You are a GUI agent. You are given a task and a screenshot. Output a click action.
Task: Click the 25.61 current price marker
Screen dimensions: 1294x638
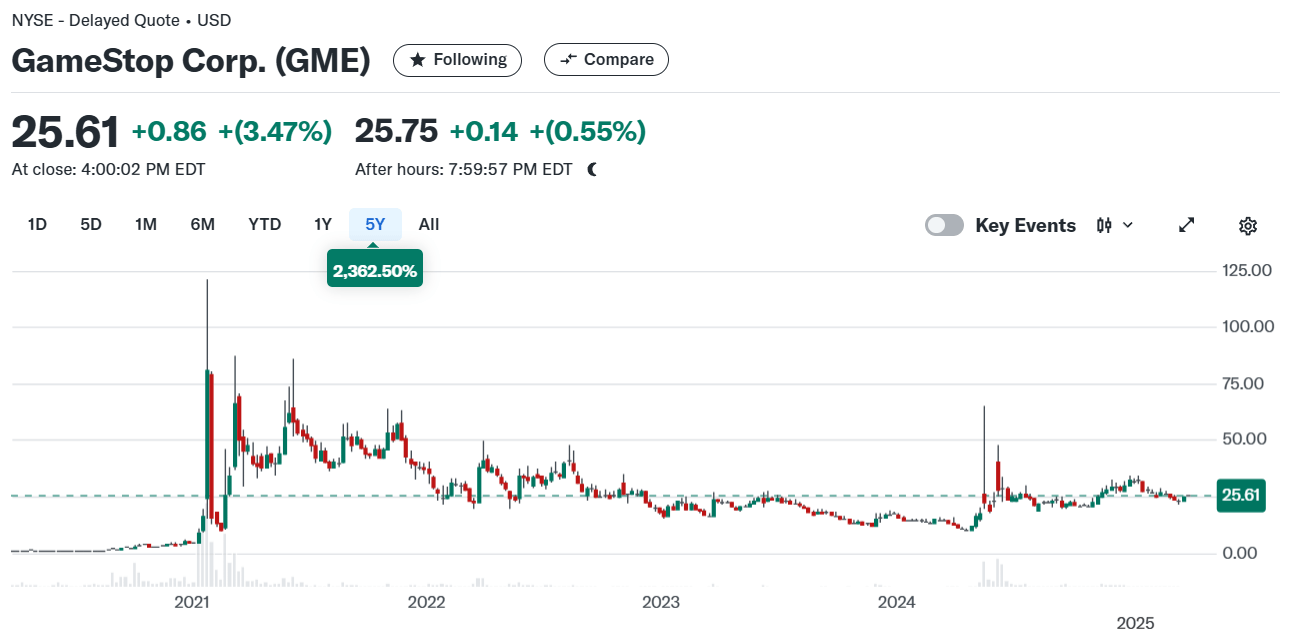point(1241,495)
